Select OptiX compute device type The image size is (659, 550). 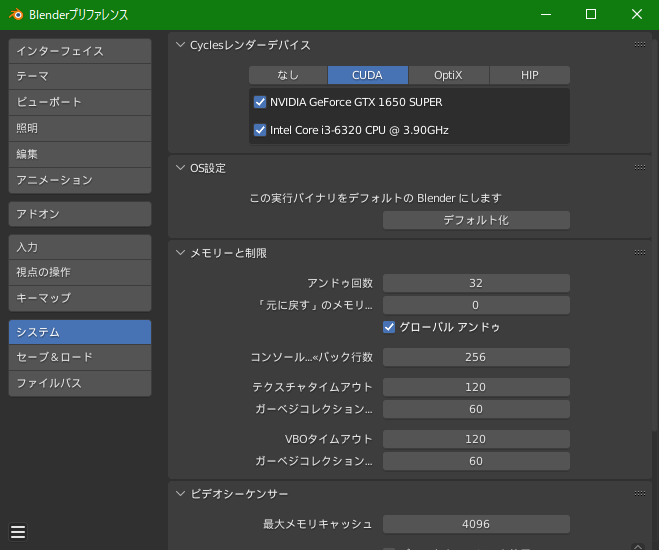click(x=448, y=75)
